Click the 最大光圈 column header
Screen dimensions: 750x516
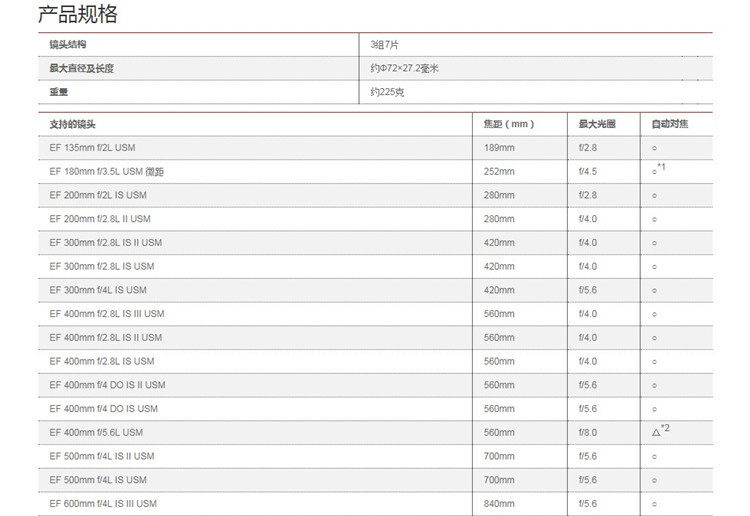597,124
